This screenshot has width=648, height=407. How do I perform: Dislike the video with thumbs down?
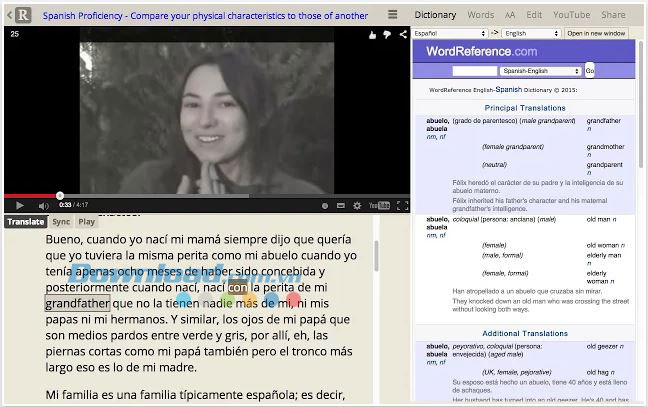tap(386, 34)
